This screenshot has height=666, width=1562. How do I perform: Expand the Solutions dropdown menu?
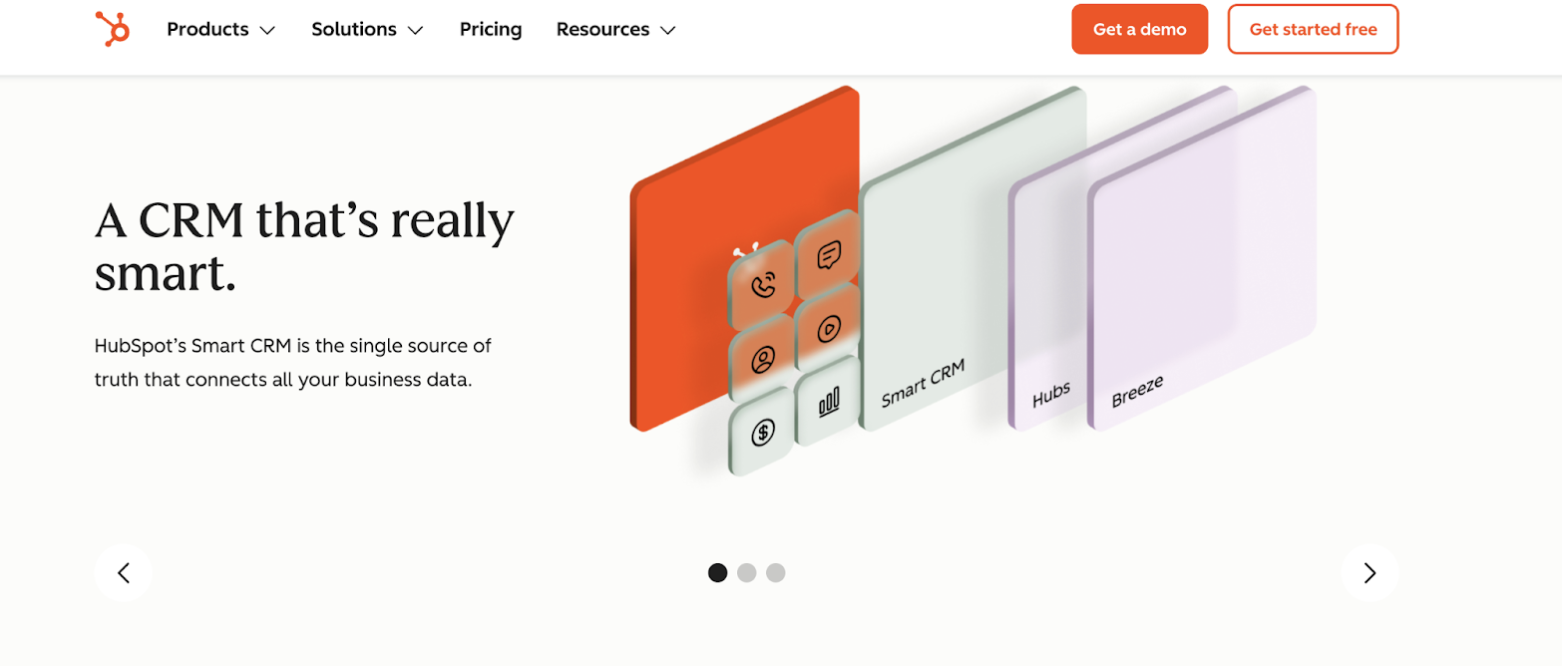point(367,29)
